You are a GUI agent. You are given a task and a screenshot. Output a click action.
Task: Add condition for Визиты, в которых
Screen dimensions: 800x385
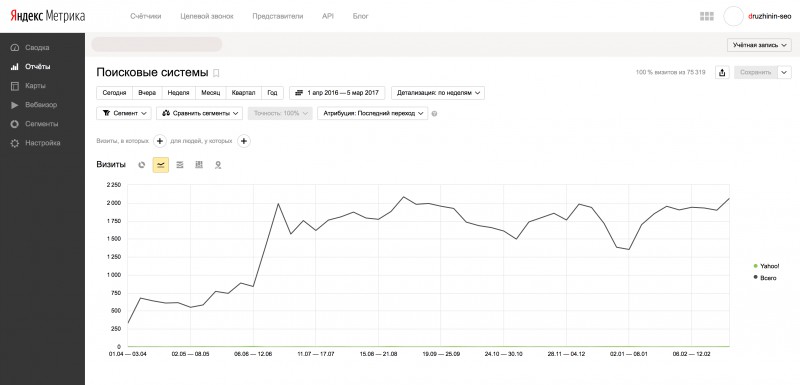click(x=159, y=141)
